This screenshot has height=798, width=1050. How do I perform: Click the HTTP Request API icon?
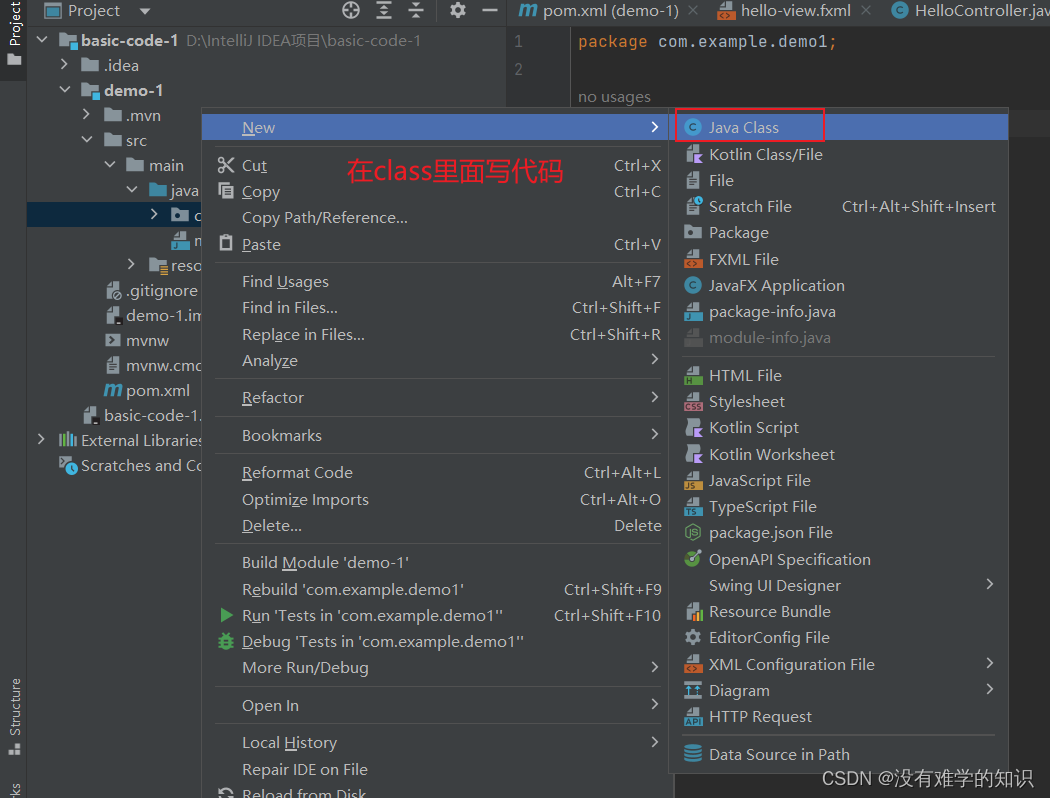(x=693, y=717)
